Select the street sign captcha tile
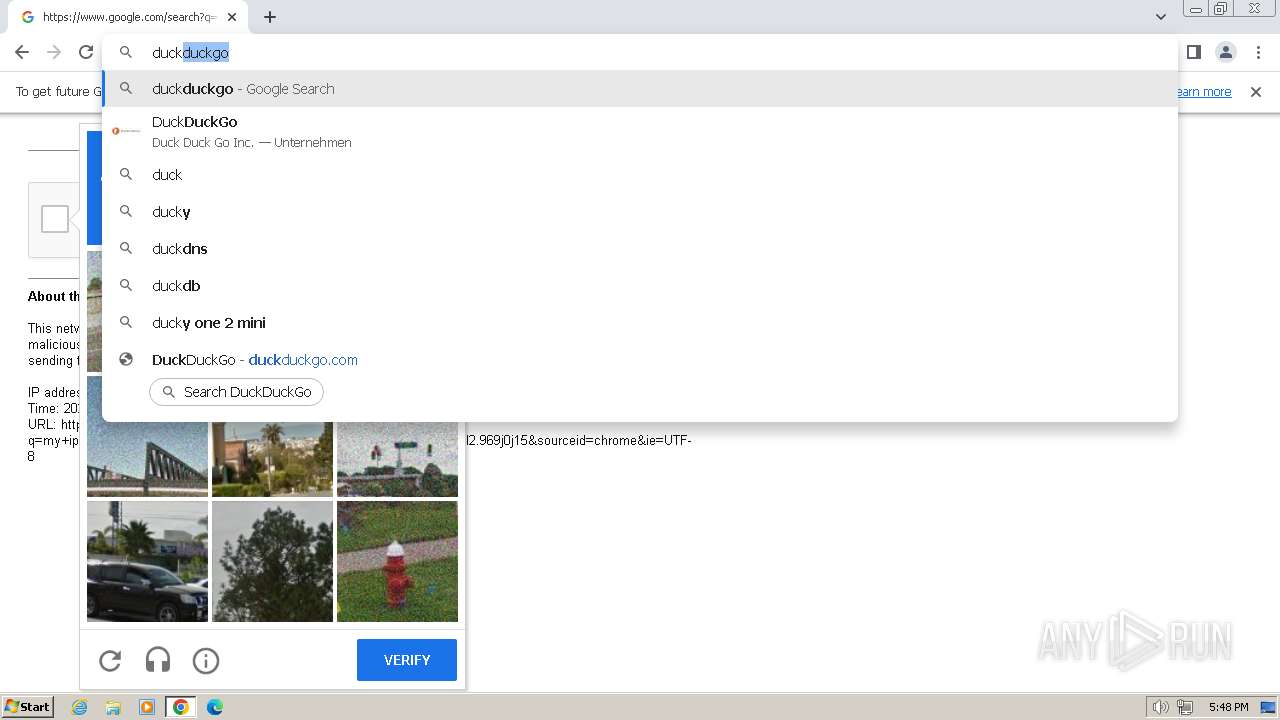This screenshot has width=1280, height=720. click(397, 459)
